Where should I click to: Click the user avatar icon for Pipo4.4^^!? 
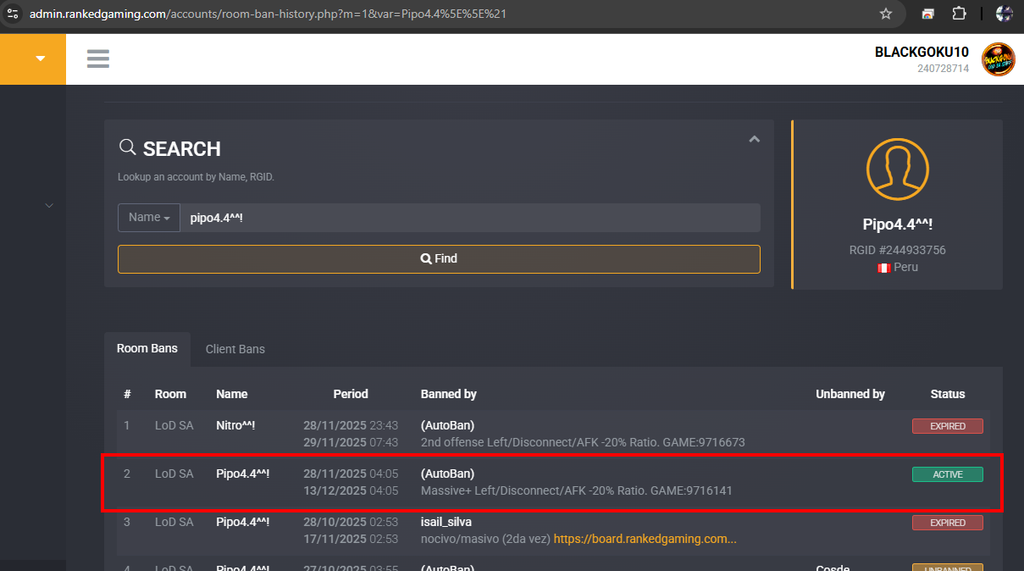click(x=897, y=169)
